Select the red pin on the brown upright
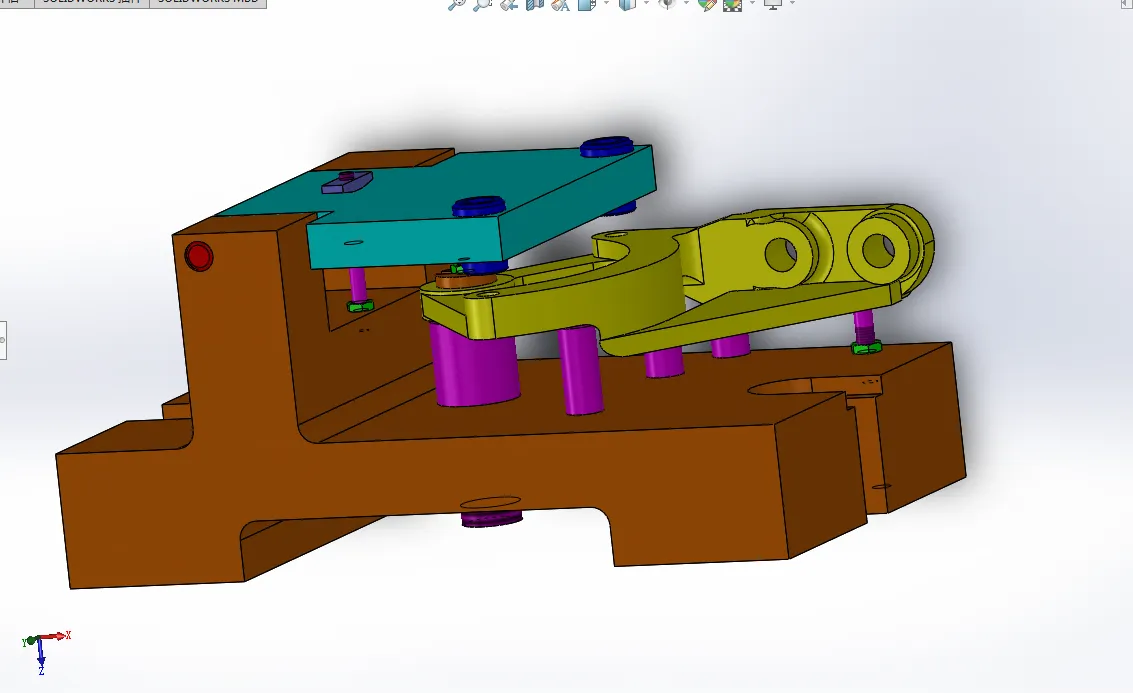The height and width of the screenshot is (693, 1133). 198,257
